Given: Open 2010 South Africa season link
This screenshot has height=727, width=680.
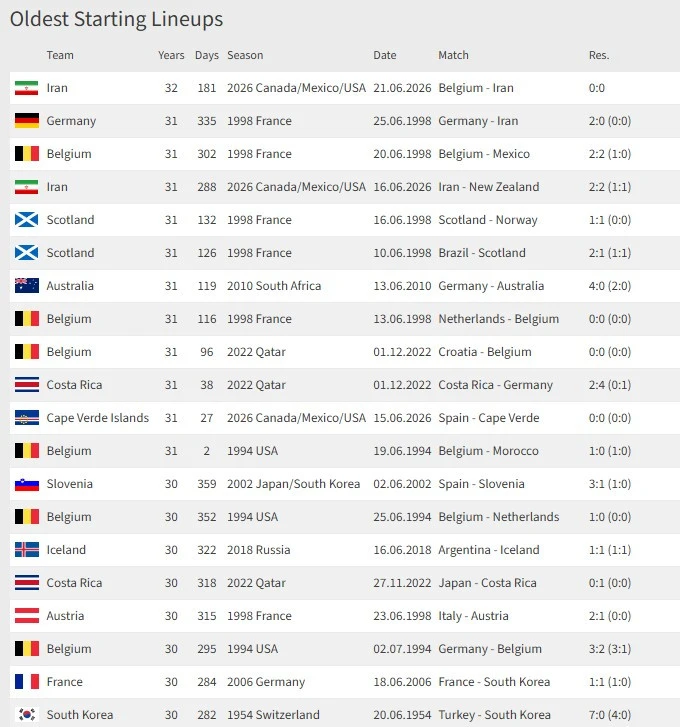Looking at the screenshot, I should 273,286.
